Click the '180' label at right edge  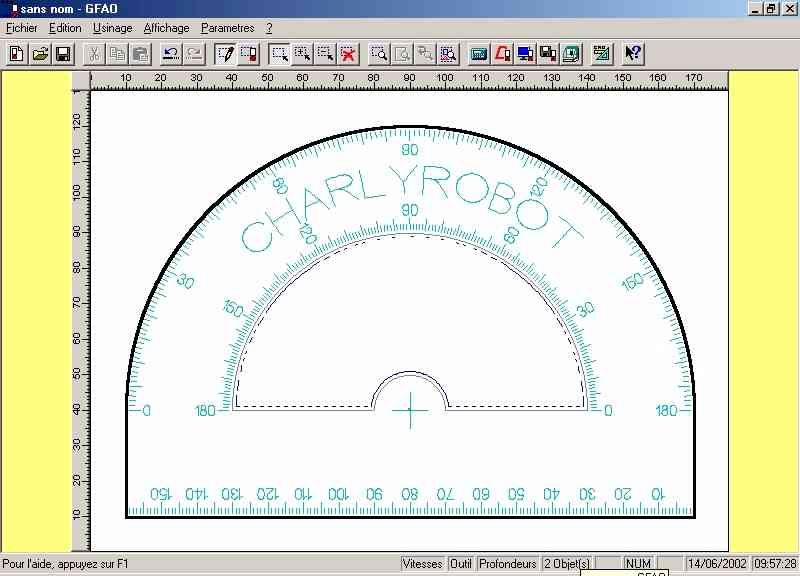click(x=666, y=411)
